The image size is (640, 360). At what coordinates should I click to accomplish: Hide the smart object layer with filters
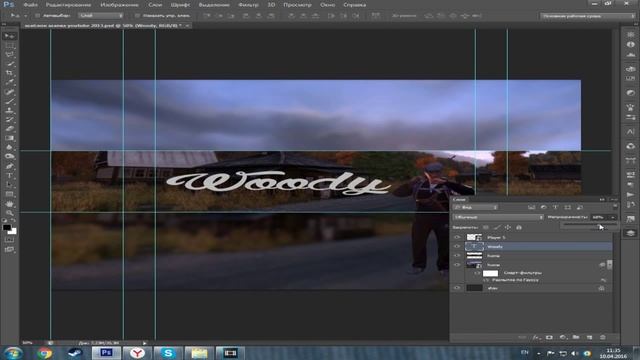click(457, 265)
